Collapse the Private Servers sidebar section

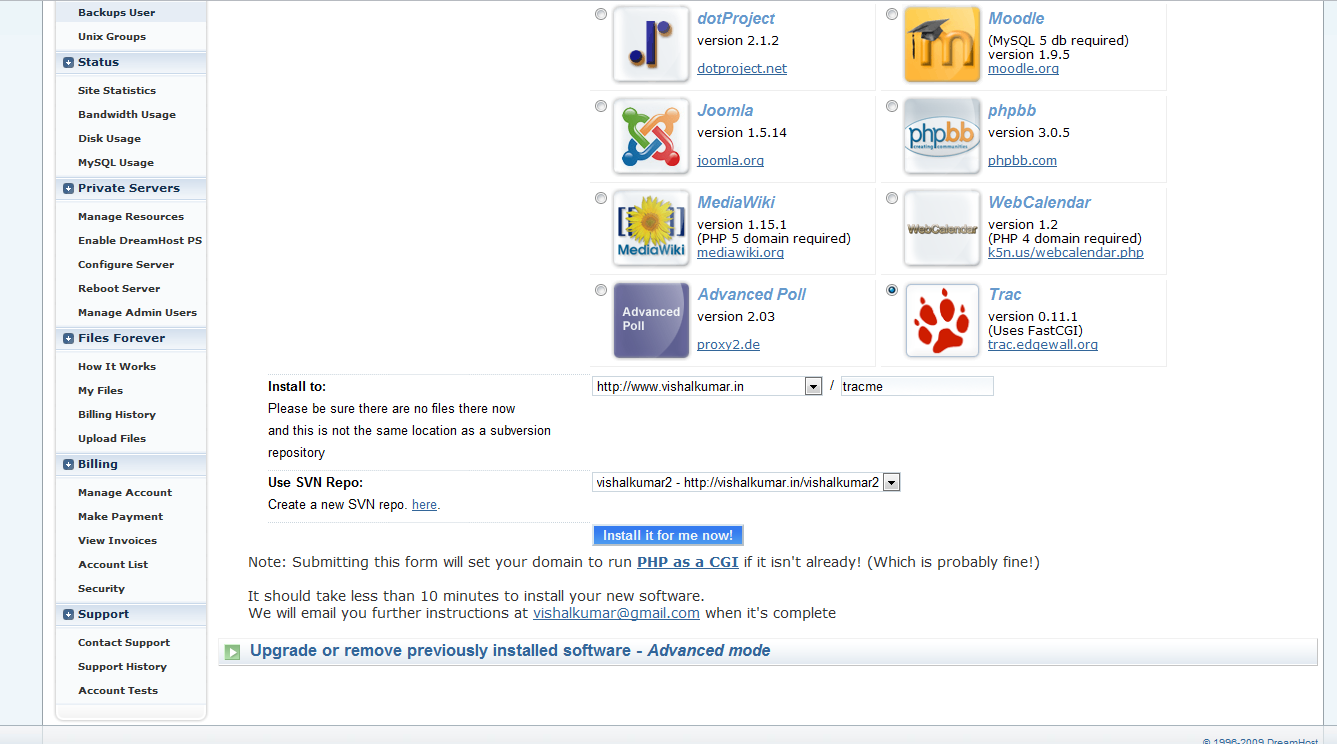[68, 188]
